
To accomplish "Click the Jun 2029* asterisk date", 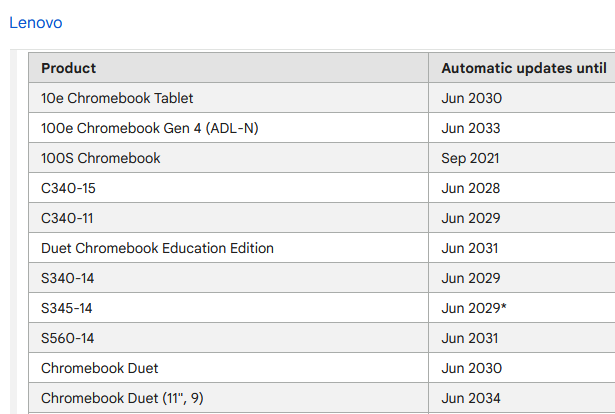I will [473, 308].
